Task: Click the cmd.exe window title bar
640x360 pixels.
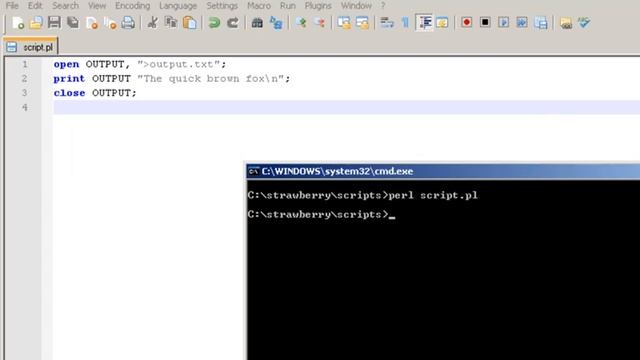Action: click(x=443, y=171)
